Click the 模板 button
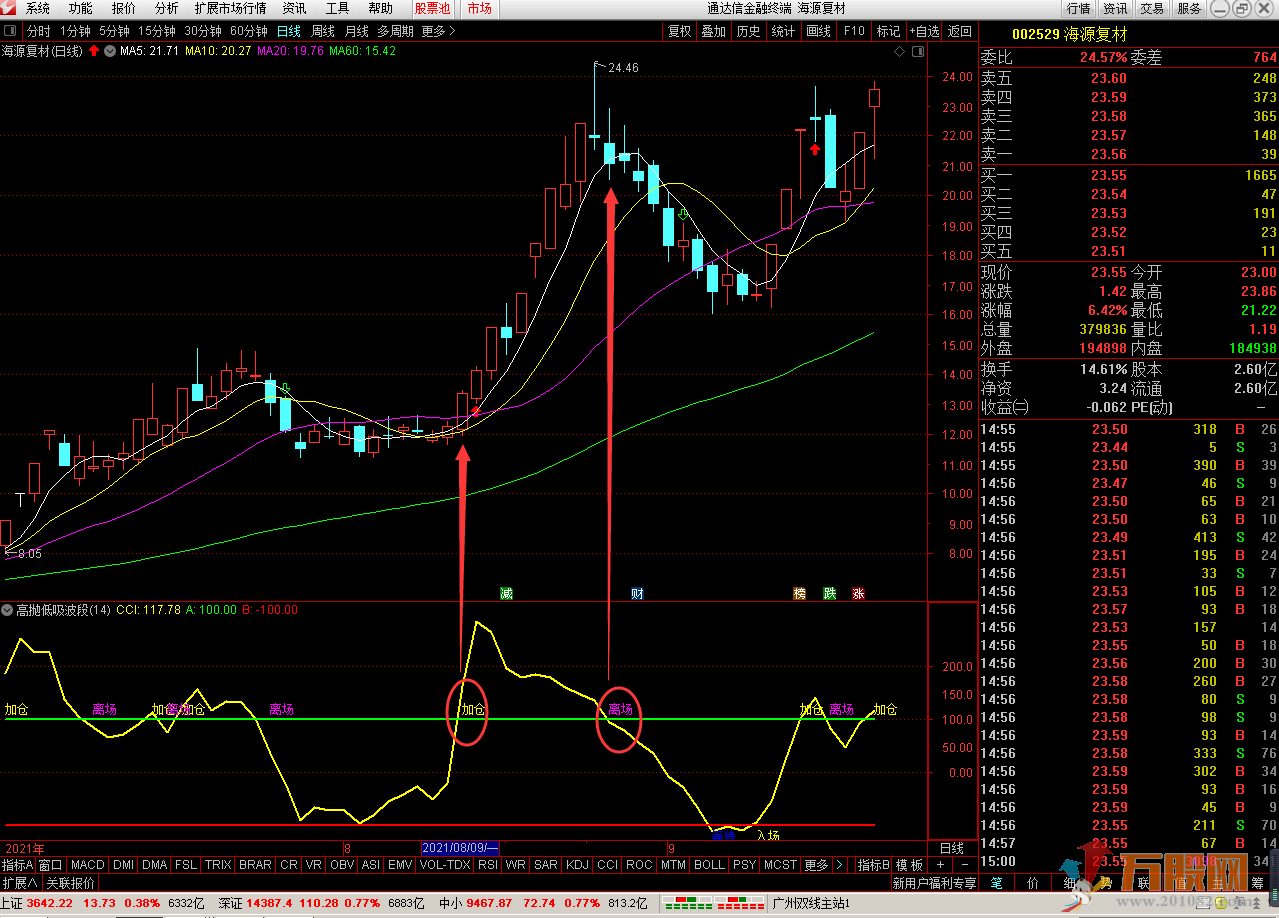1279x918 pixels. click(x=909, y=865)
